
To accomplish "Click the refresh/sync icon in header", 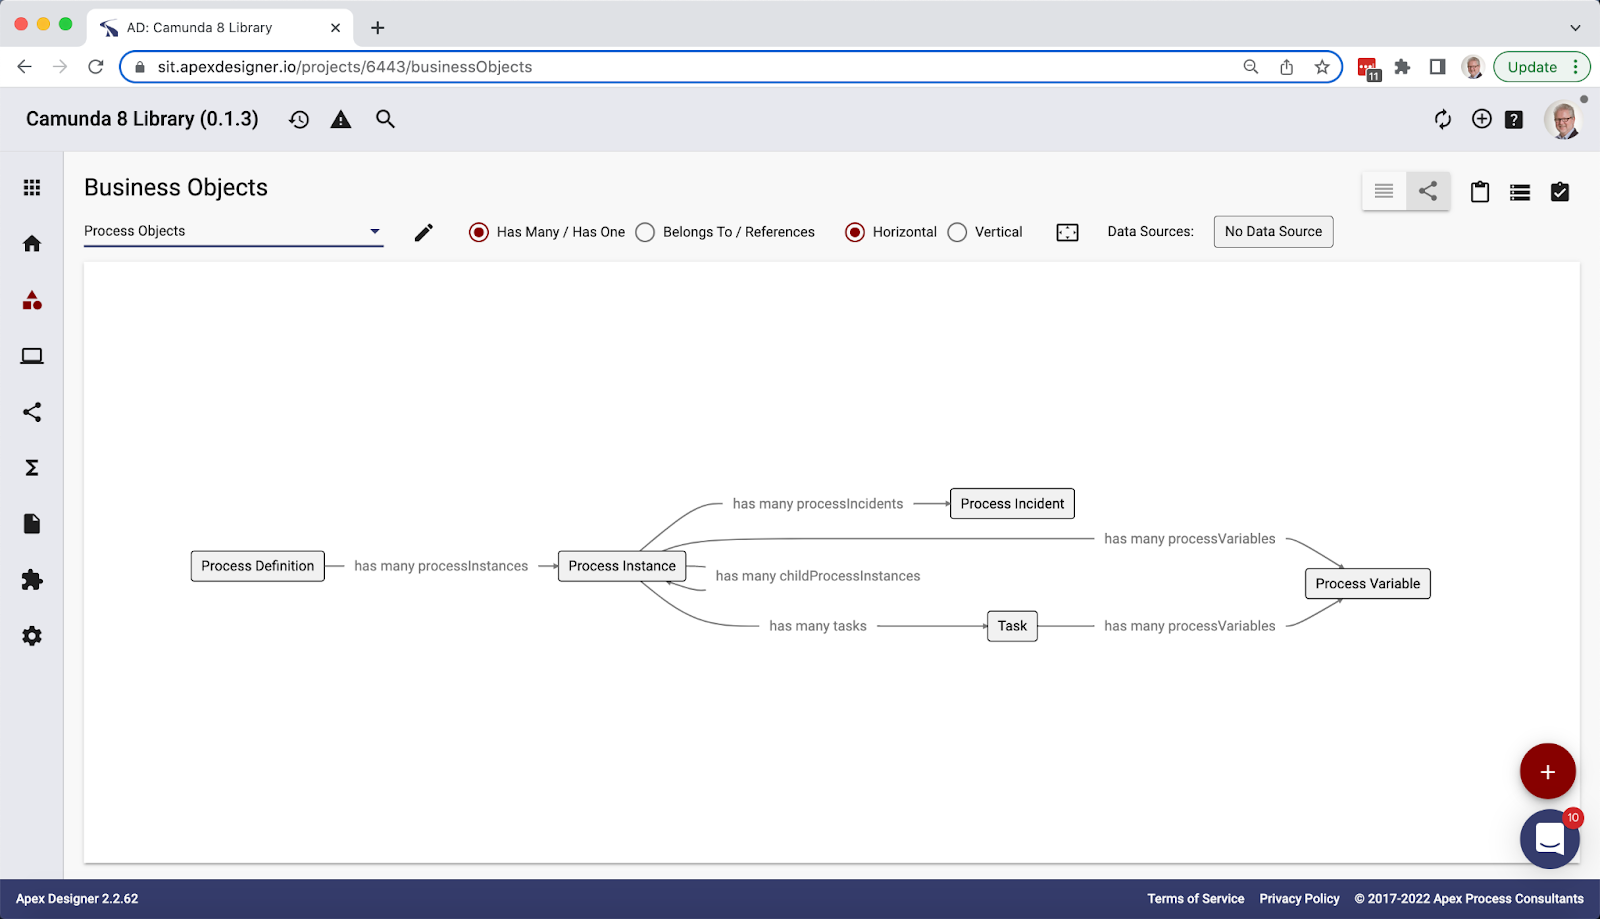I will coord(1443,120).
